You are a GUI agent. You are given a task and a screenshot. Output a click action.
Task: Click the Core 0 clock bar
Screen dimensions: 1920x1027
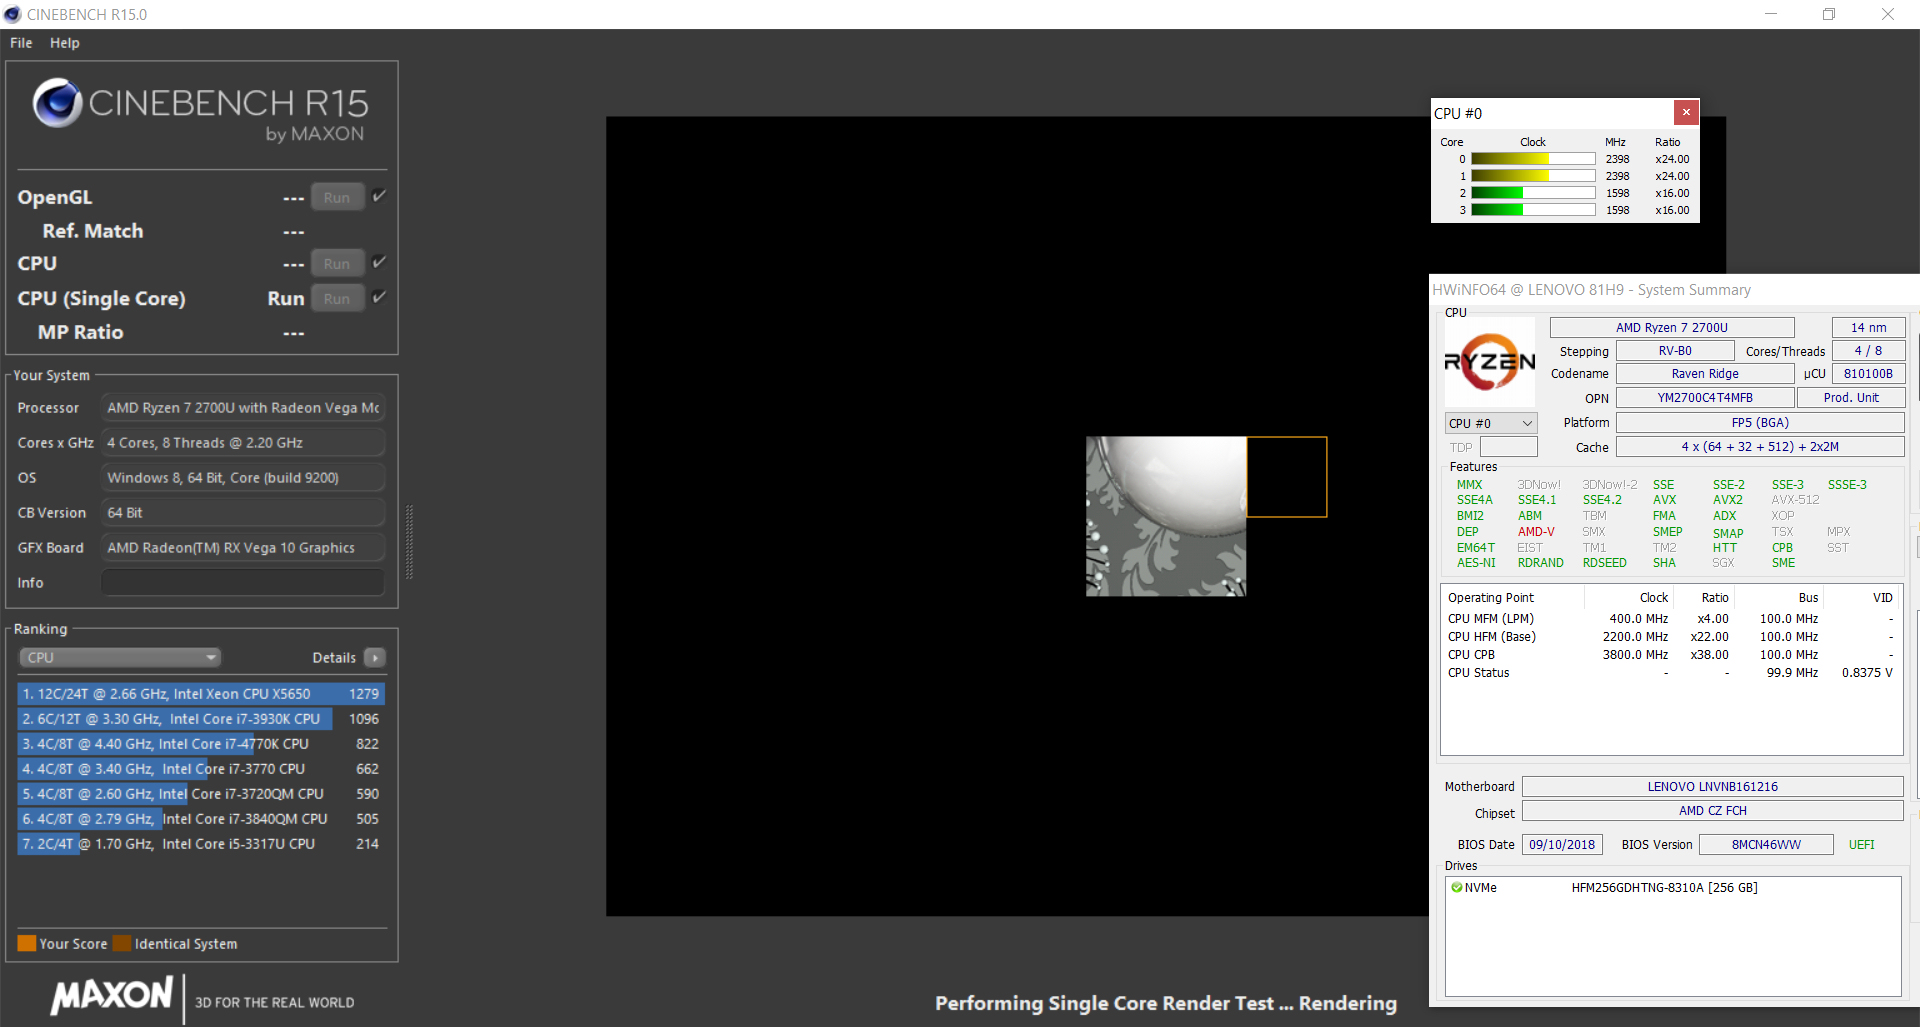pyautogui.click(x=1533, y=159)
